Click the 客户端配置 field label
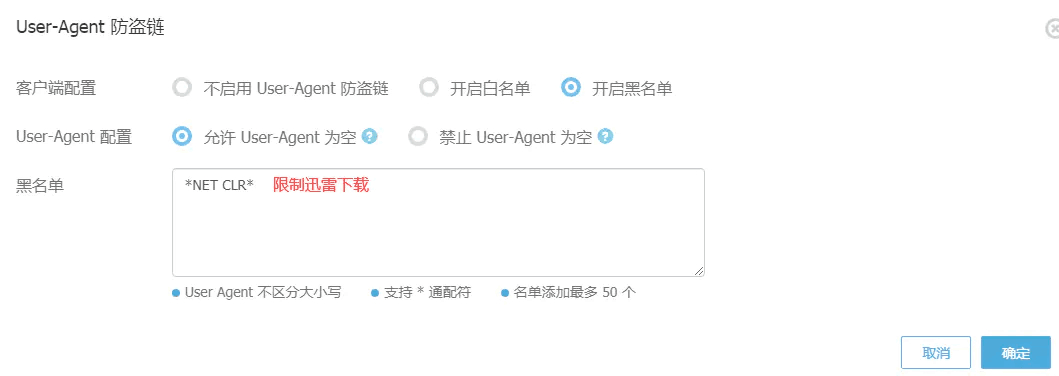1059x376 pixels. click(x=55, y=88)
